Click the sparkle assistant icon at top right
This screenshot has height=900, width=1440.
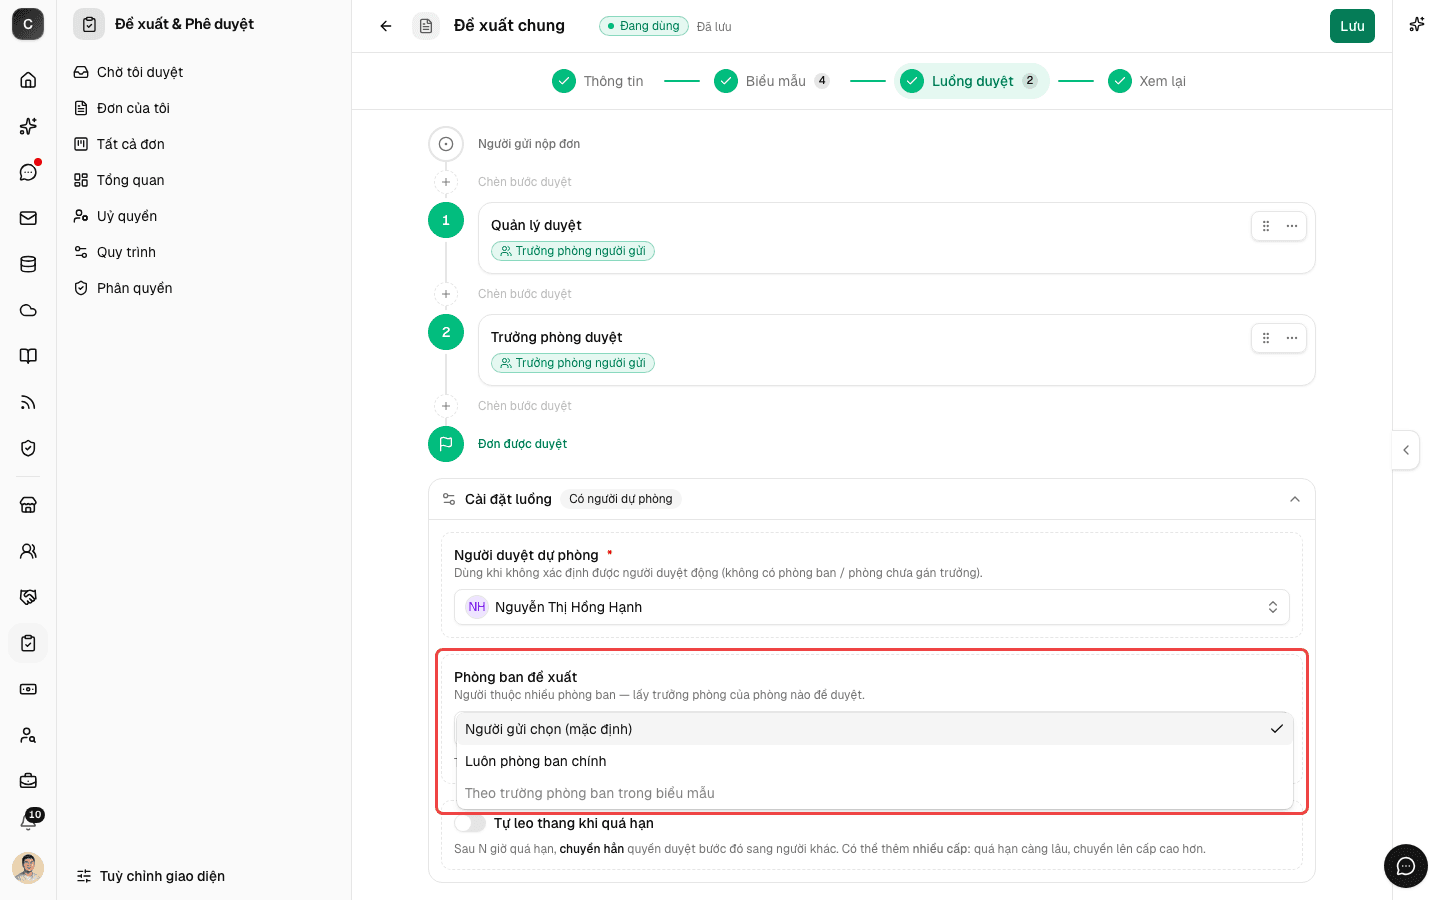1416,25
